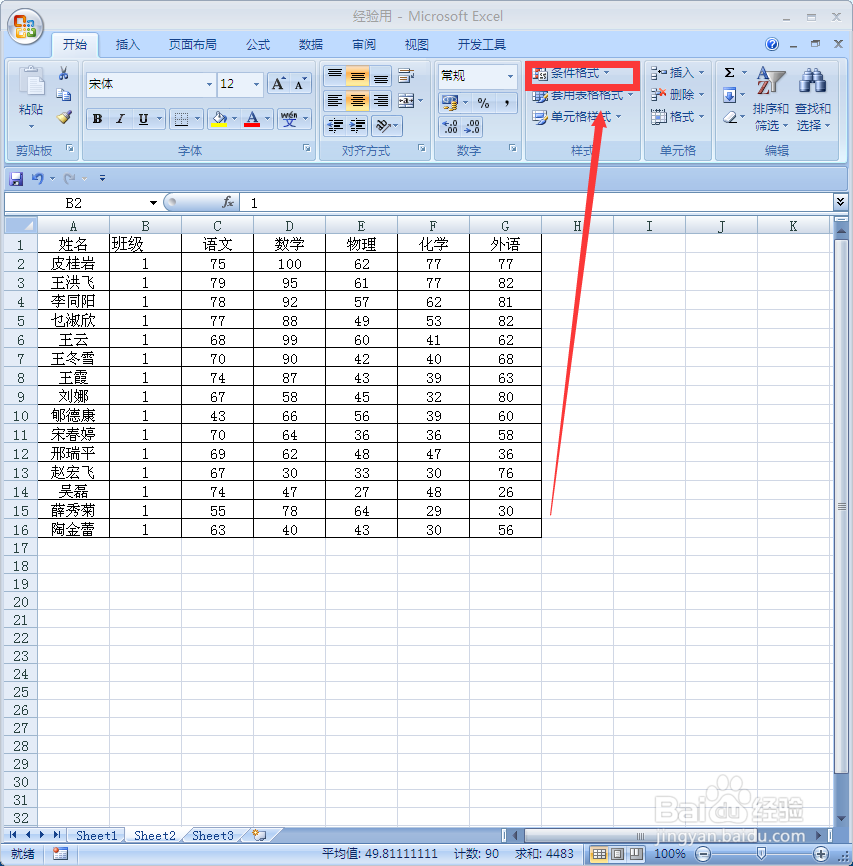Open 删除 cells dropdown

click(x=678, y=94)
